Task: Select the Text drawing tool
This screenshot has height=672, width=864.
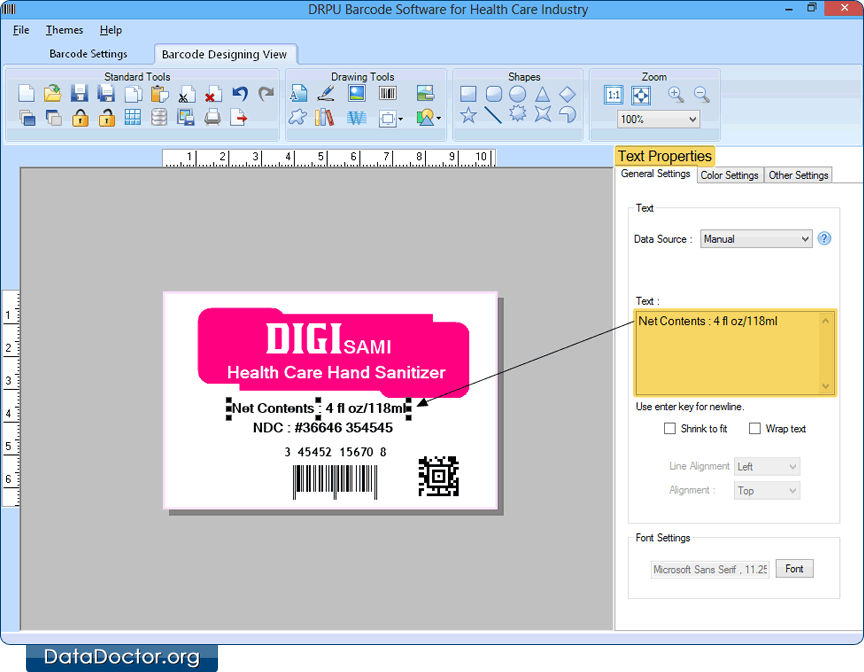Action: 299,93
